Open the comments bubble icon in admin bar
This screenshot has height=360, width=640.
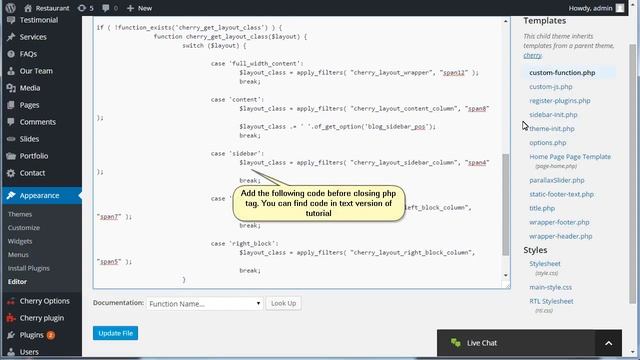(106, 8)
